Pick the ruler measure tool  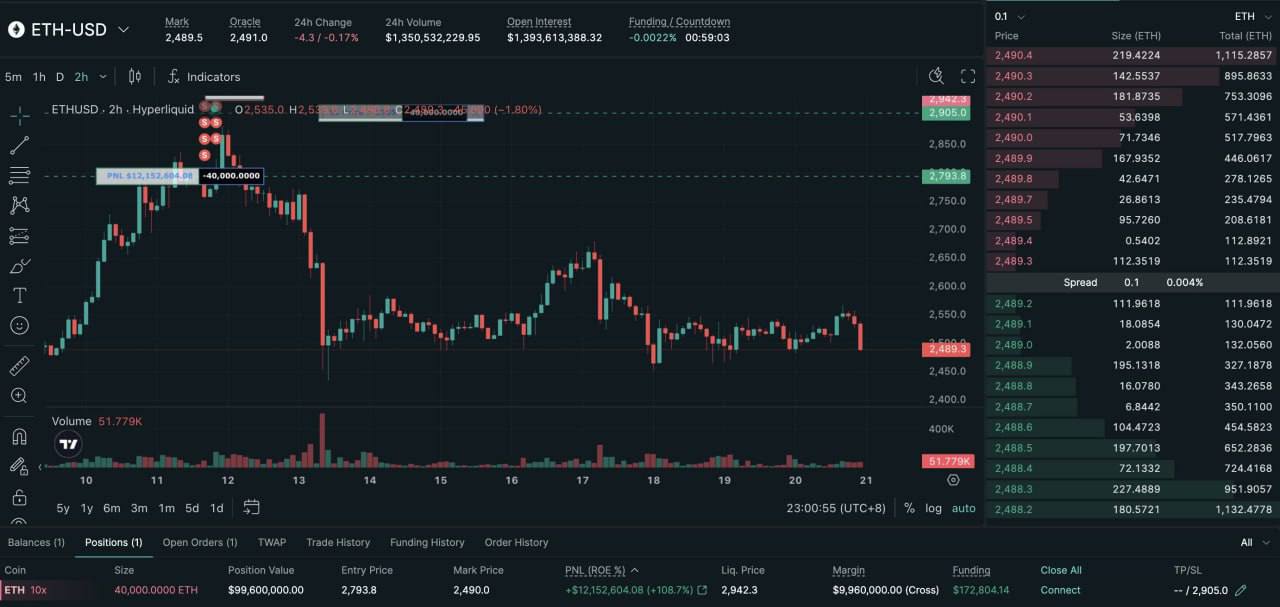(x=19, y=366)
